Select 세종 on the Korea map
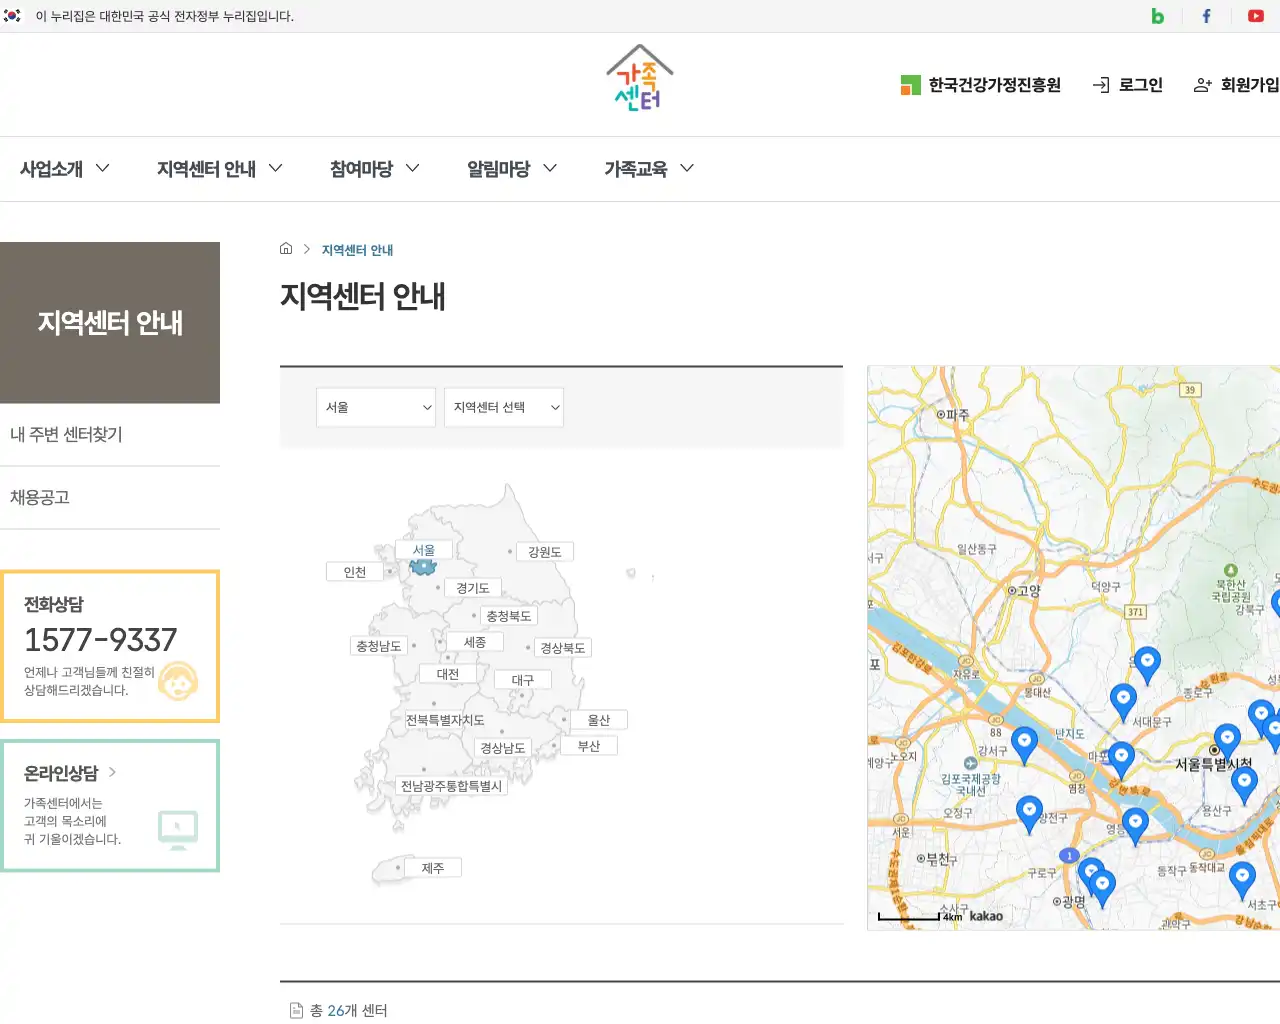Screen dimensions: 1280x1024 [x=475, y=642]
